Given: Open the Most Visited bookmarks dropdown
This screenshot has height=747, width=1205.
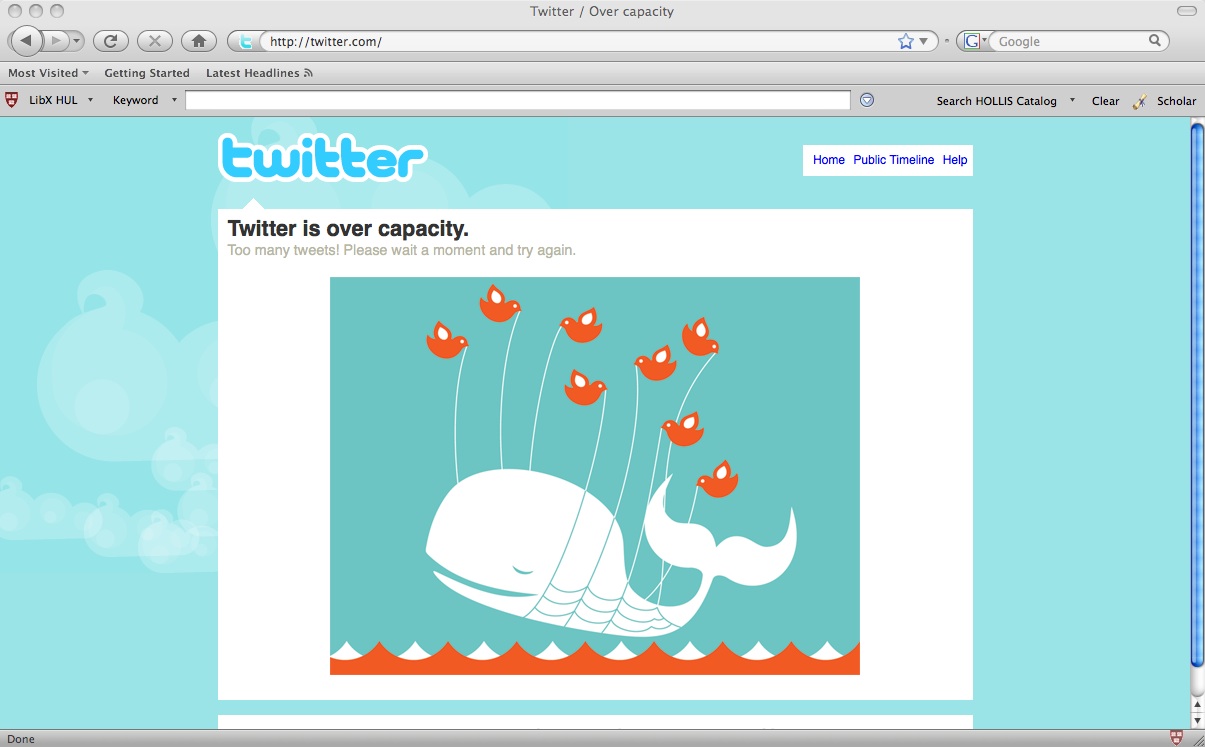Looking at the screenshot, I should coord(48,73).
